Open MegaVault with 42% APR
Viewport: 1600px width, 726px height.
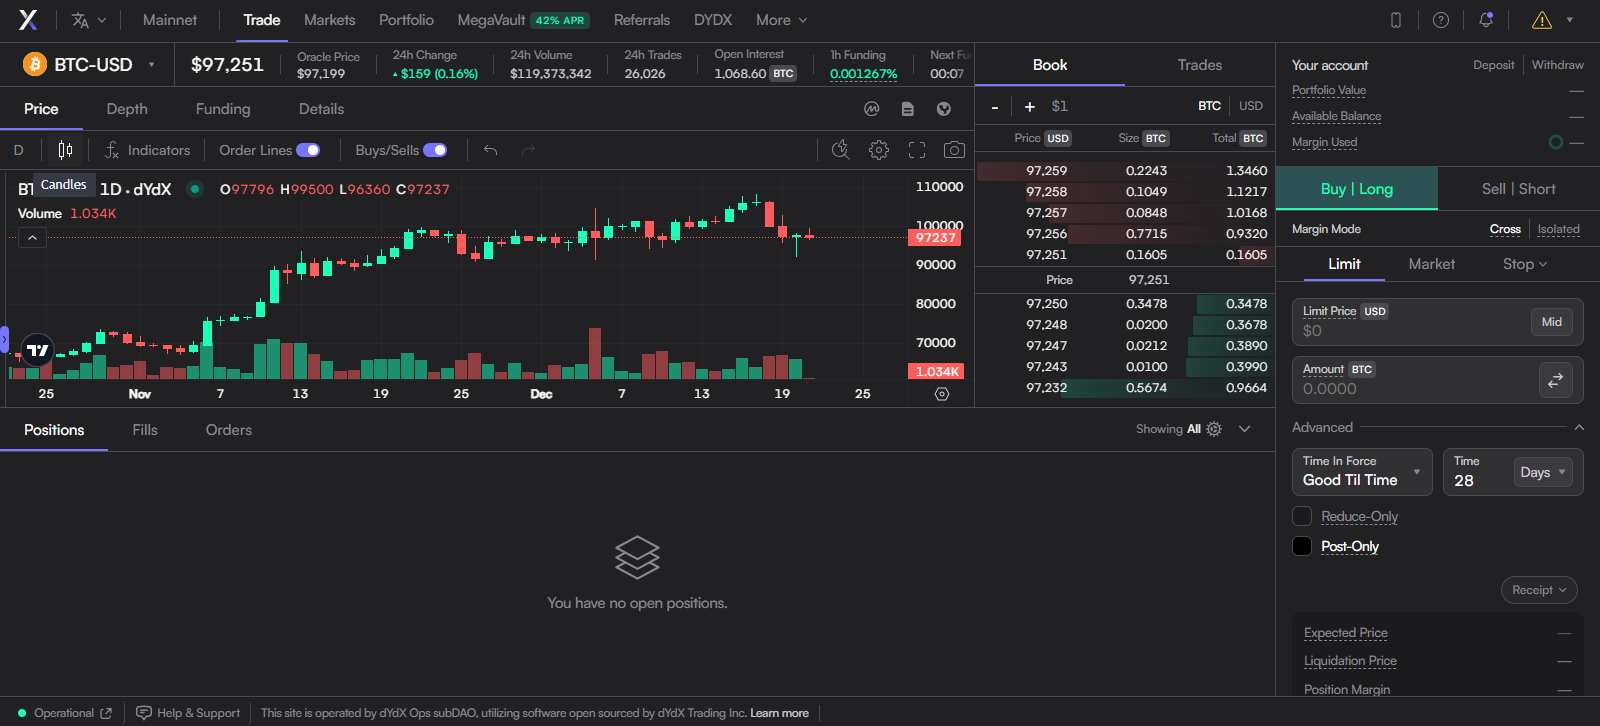[523, 20]
